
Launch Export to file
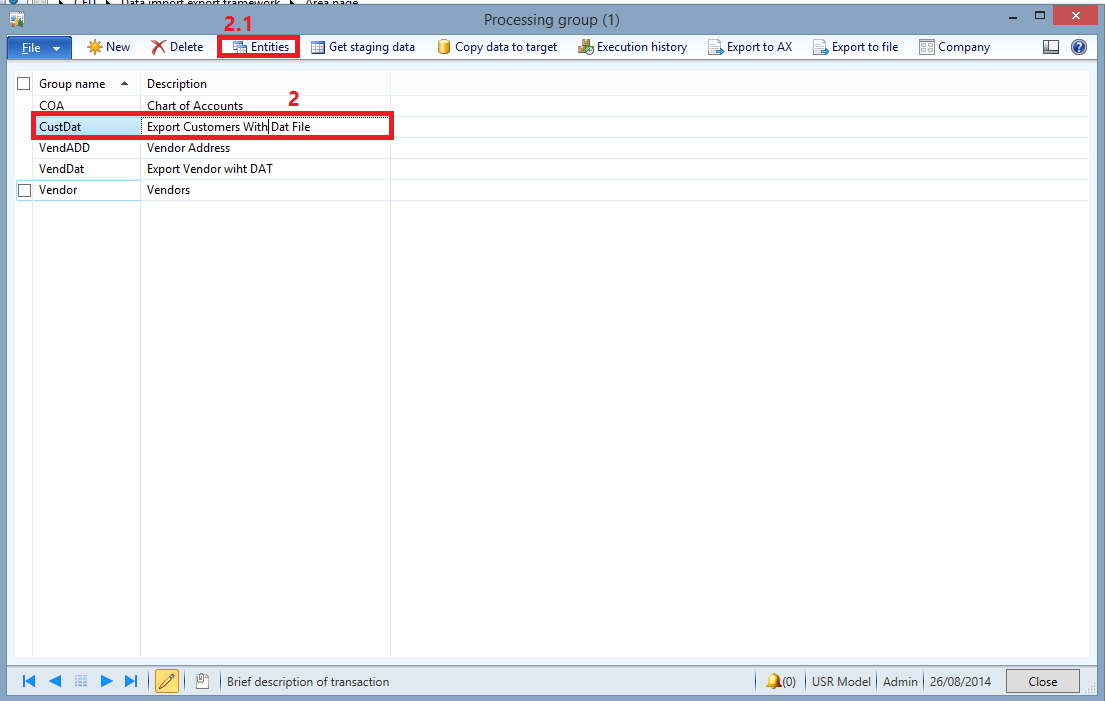[856, 46]
